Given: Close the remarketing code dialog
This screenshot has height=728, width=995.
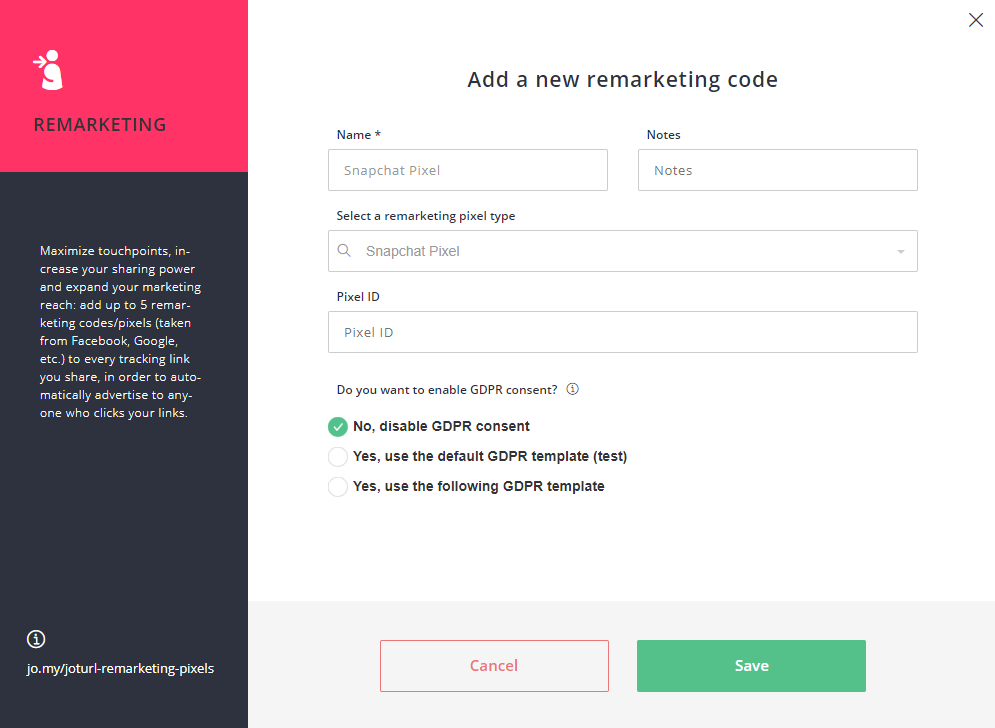Looking at the screenshot, I should [x=975, y=20].
